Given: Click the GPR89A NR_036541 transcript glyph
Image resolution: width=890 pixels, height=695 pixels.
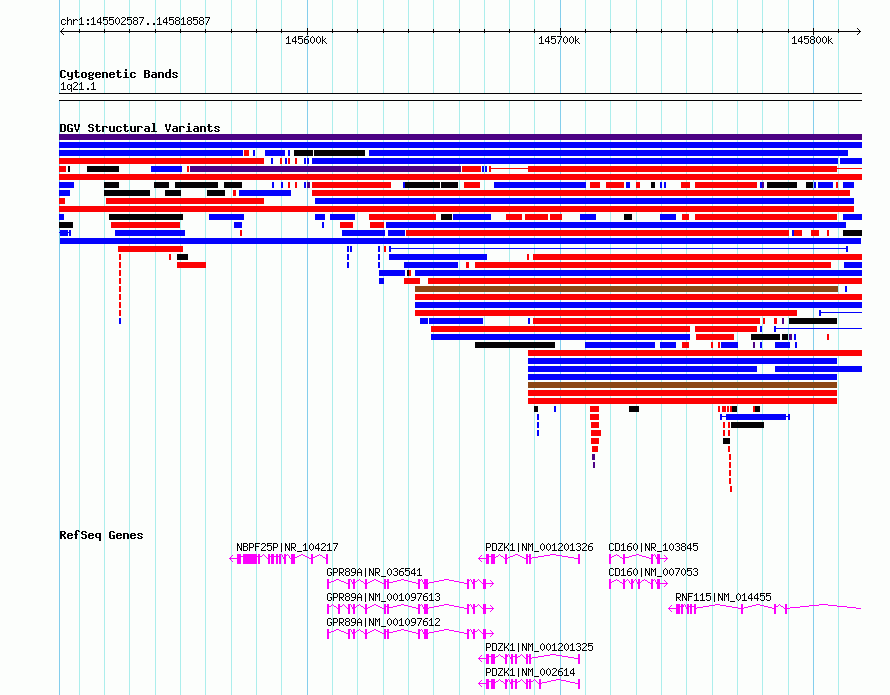Looking at the screenshot, I should (x=410, y=584).
